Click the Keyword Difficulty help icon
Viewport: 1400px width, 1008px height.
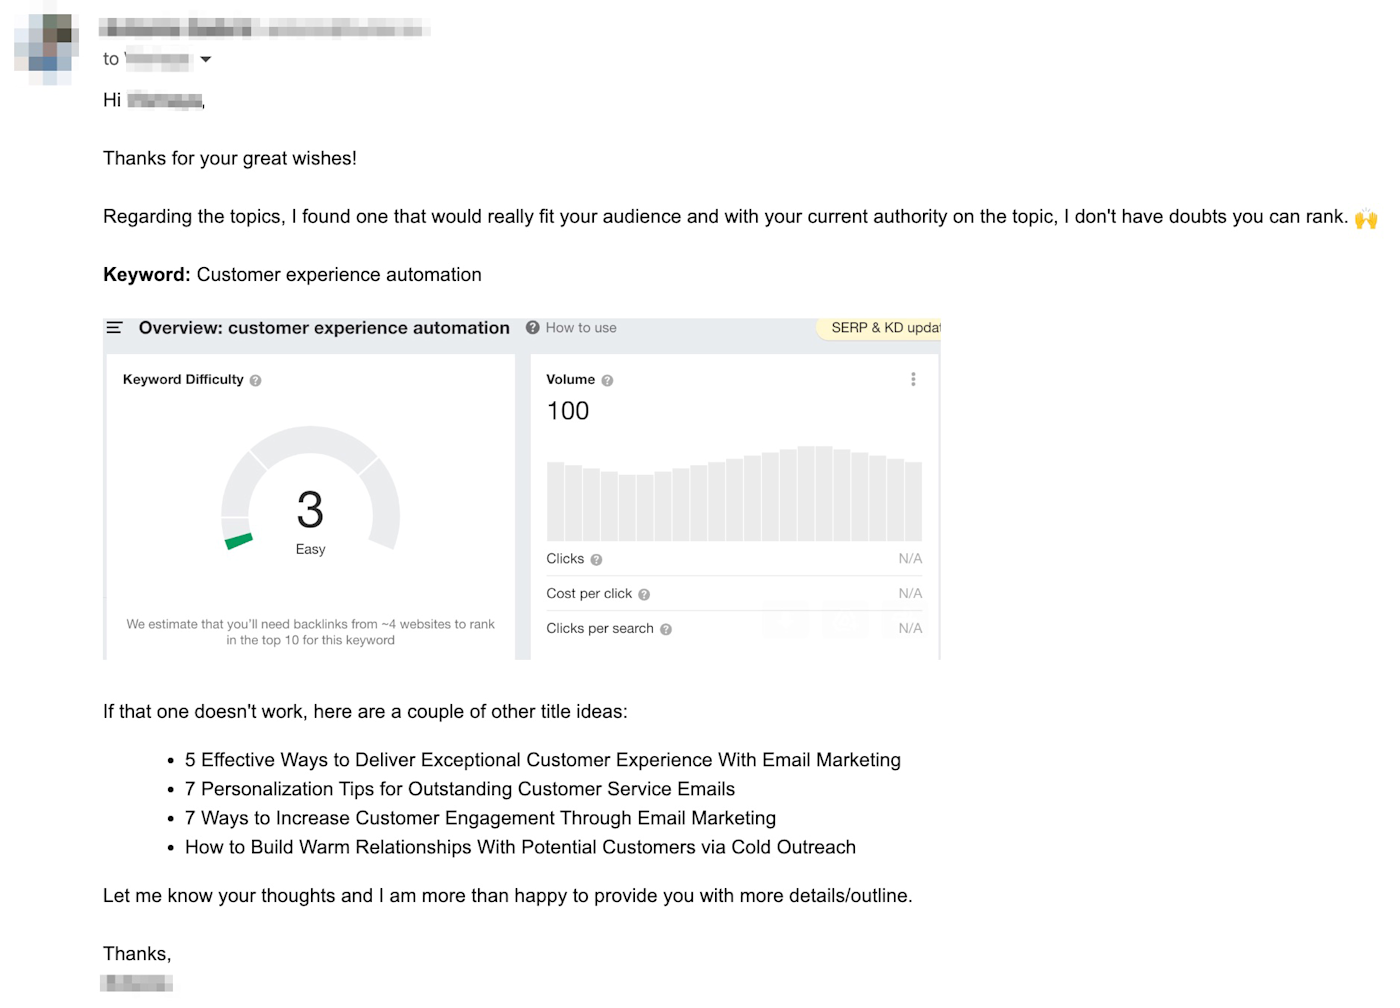[256, 381]
